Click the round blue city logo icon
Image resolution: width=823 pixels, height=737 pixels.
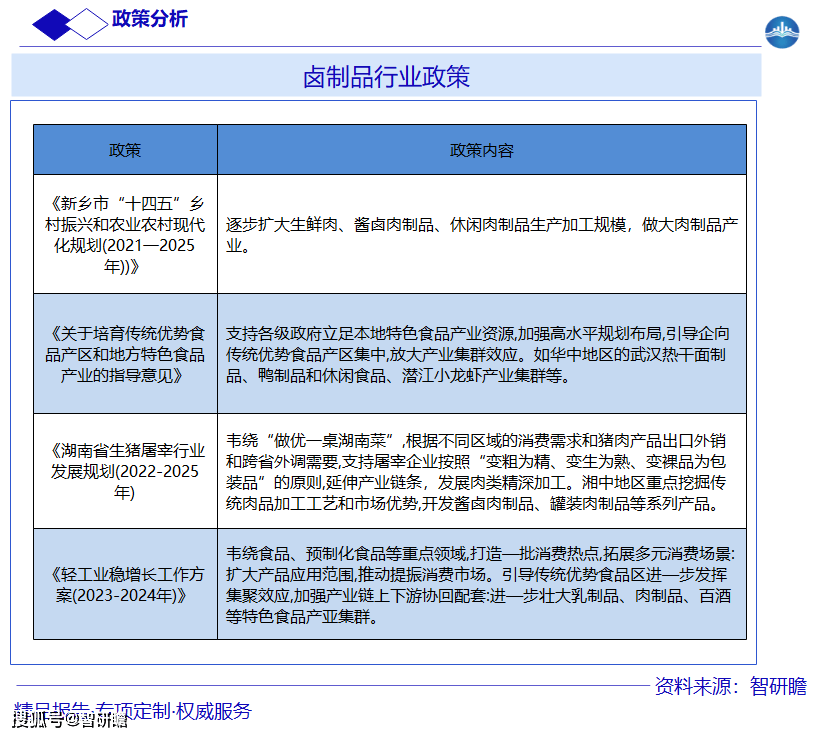[x=782, y=33]
